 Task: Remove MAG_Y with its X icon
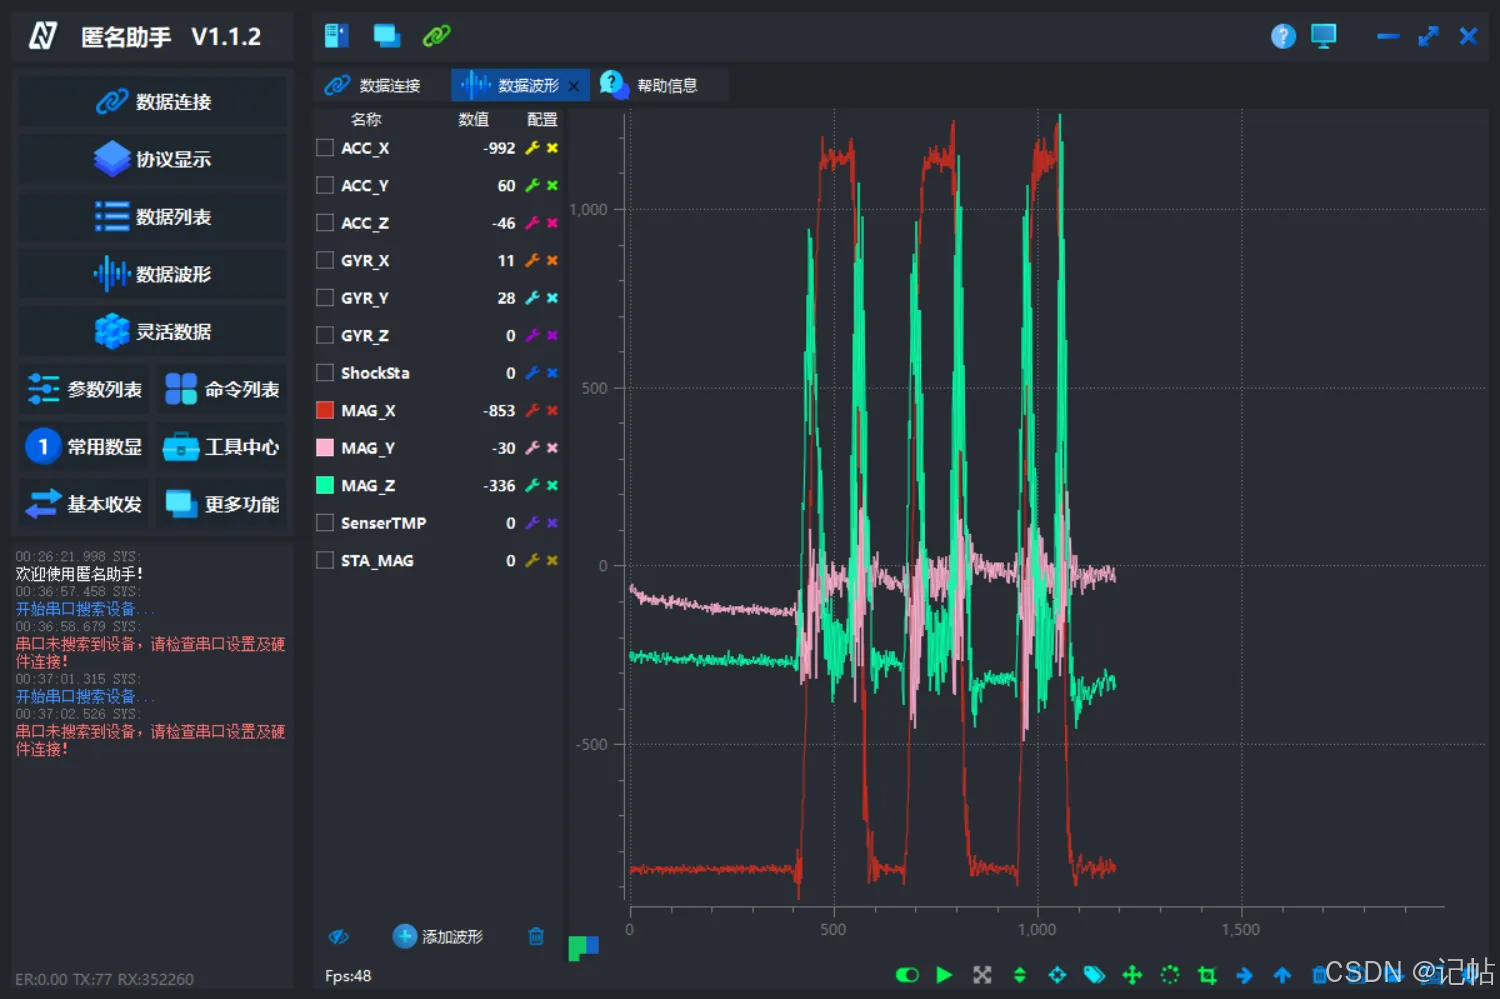552,448
